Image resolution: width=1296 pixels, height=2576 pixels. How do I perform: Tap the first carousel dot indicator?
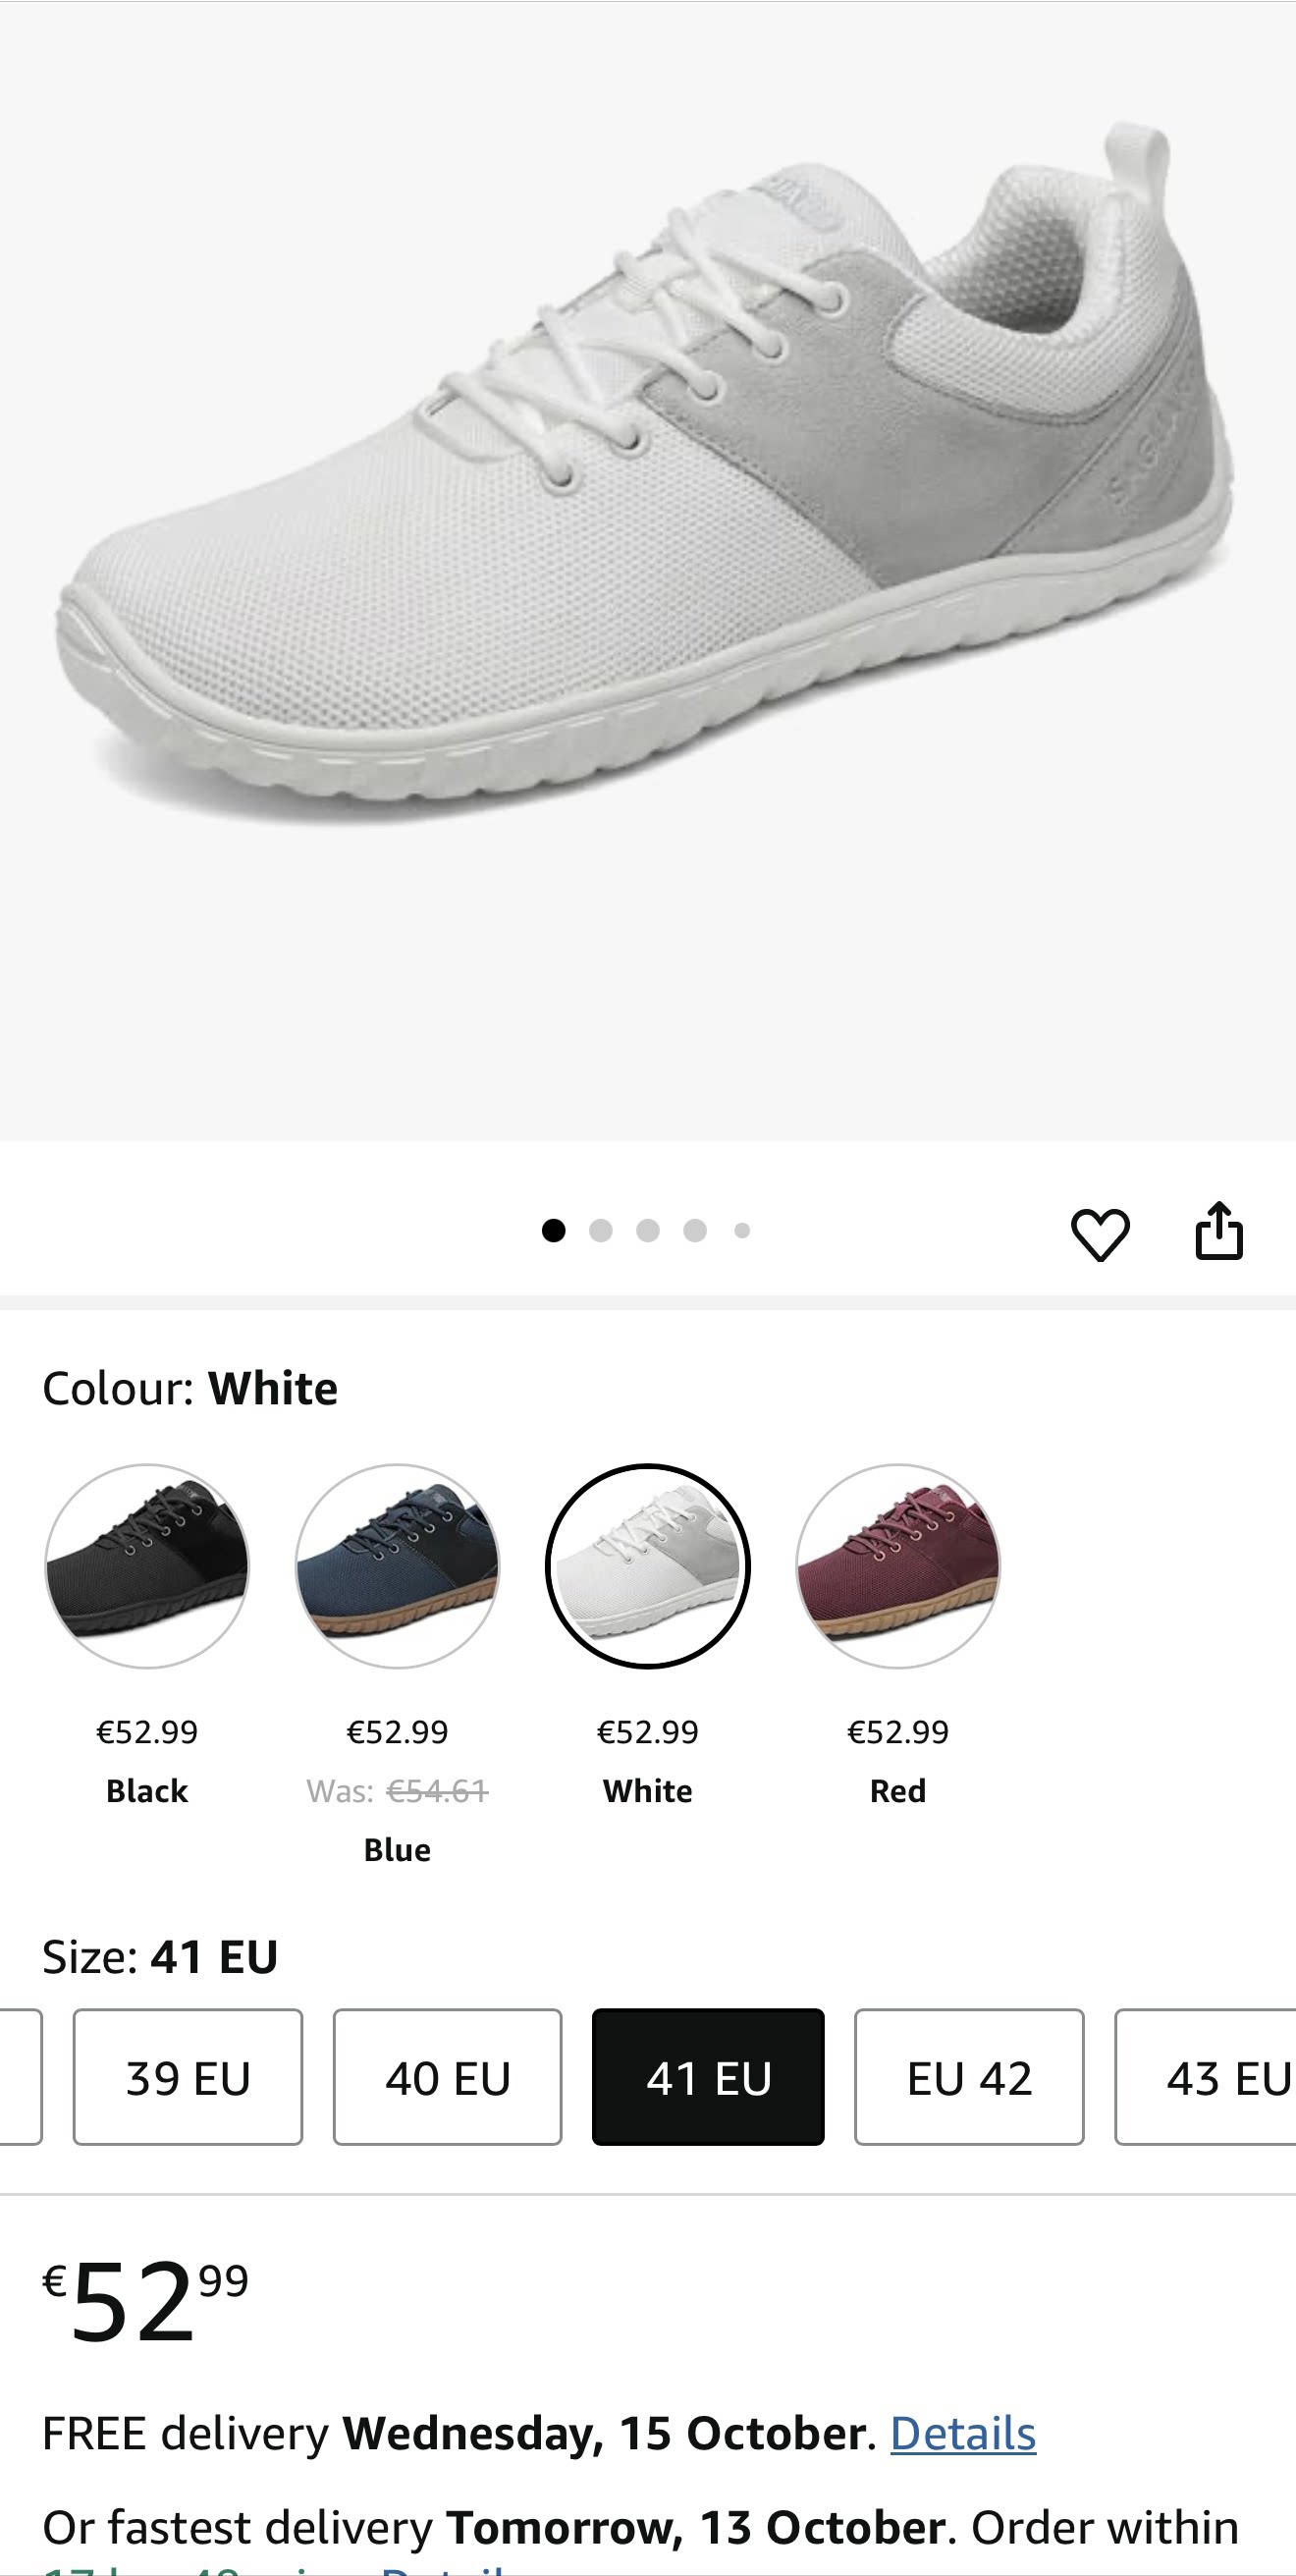553,1231
